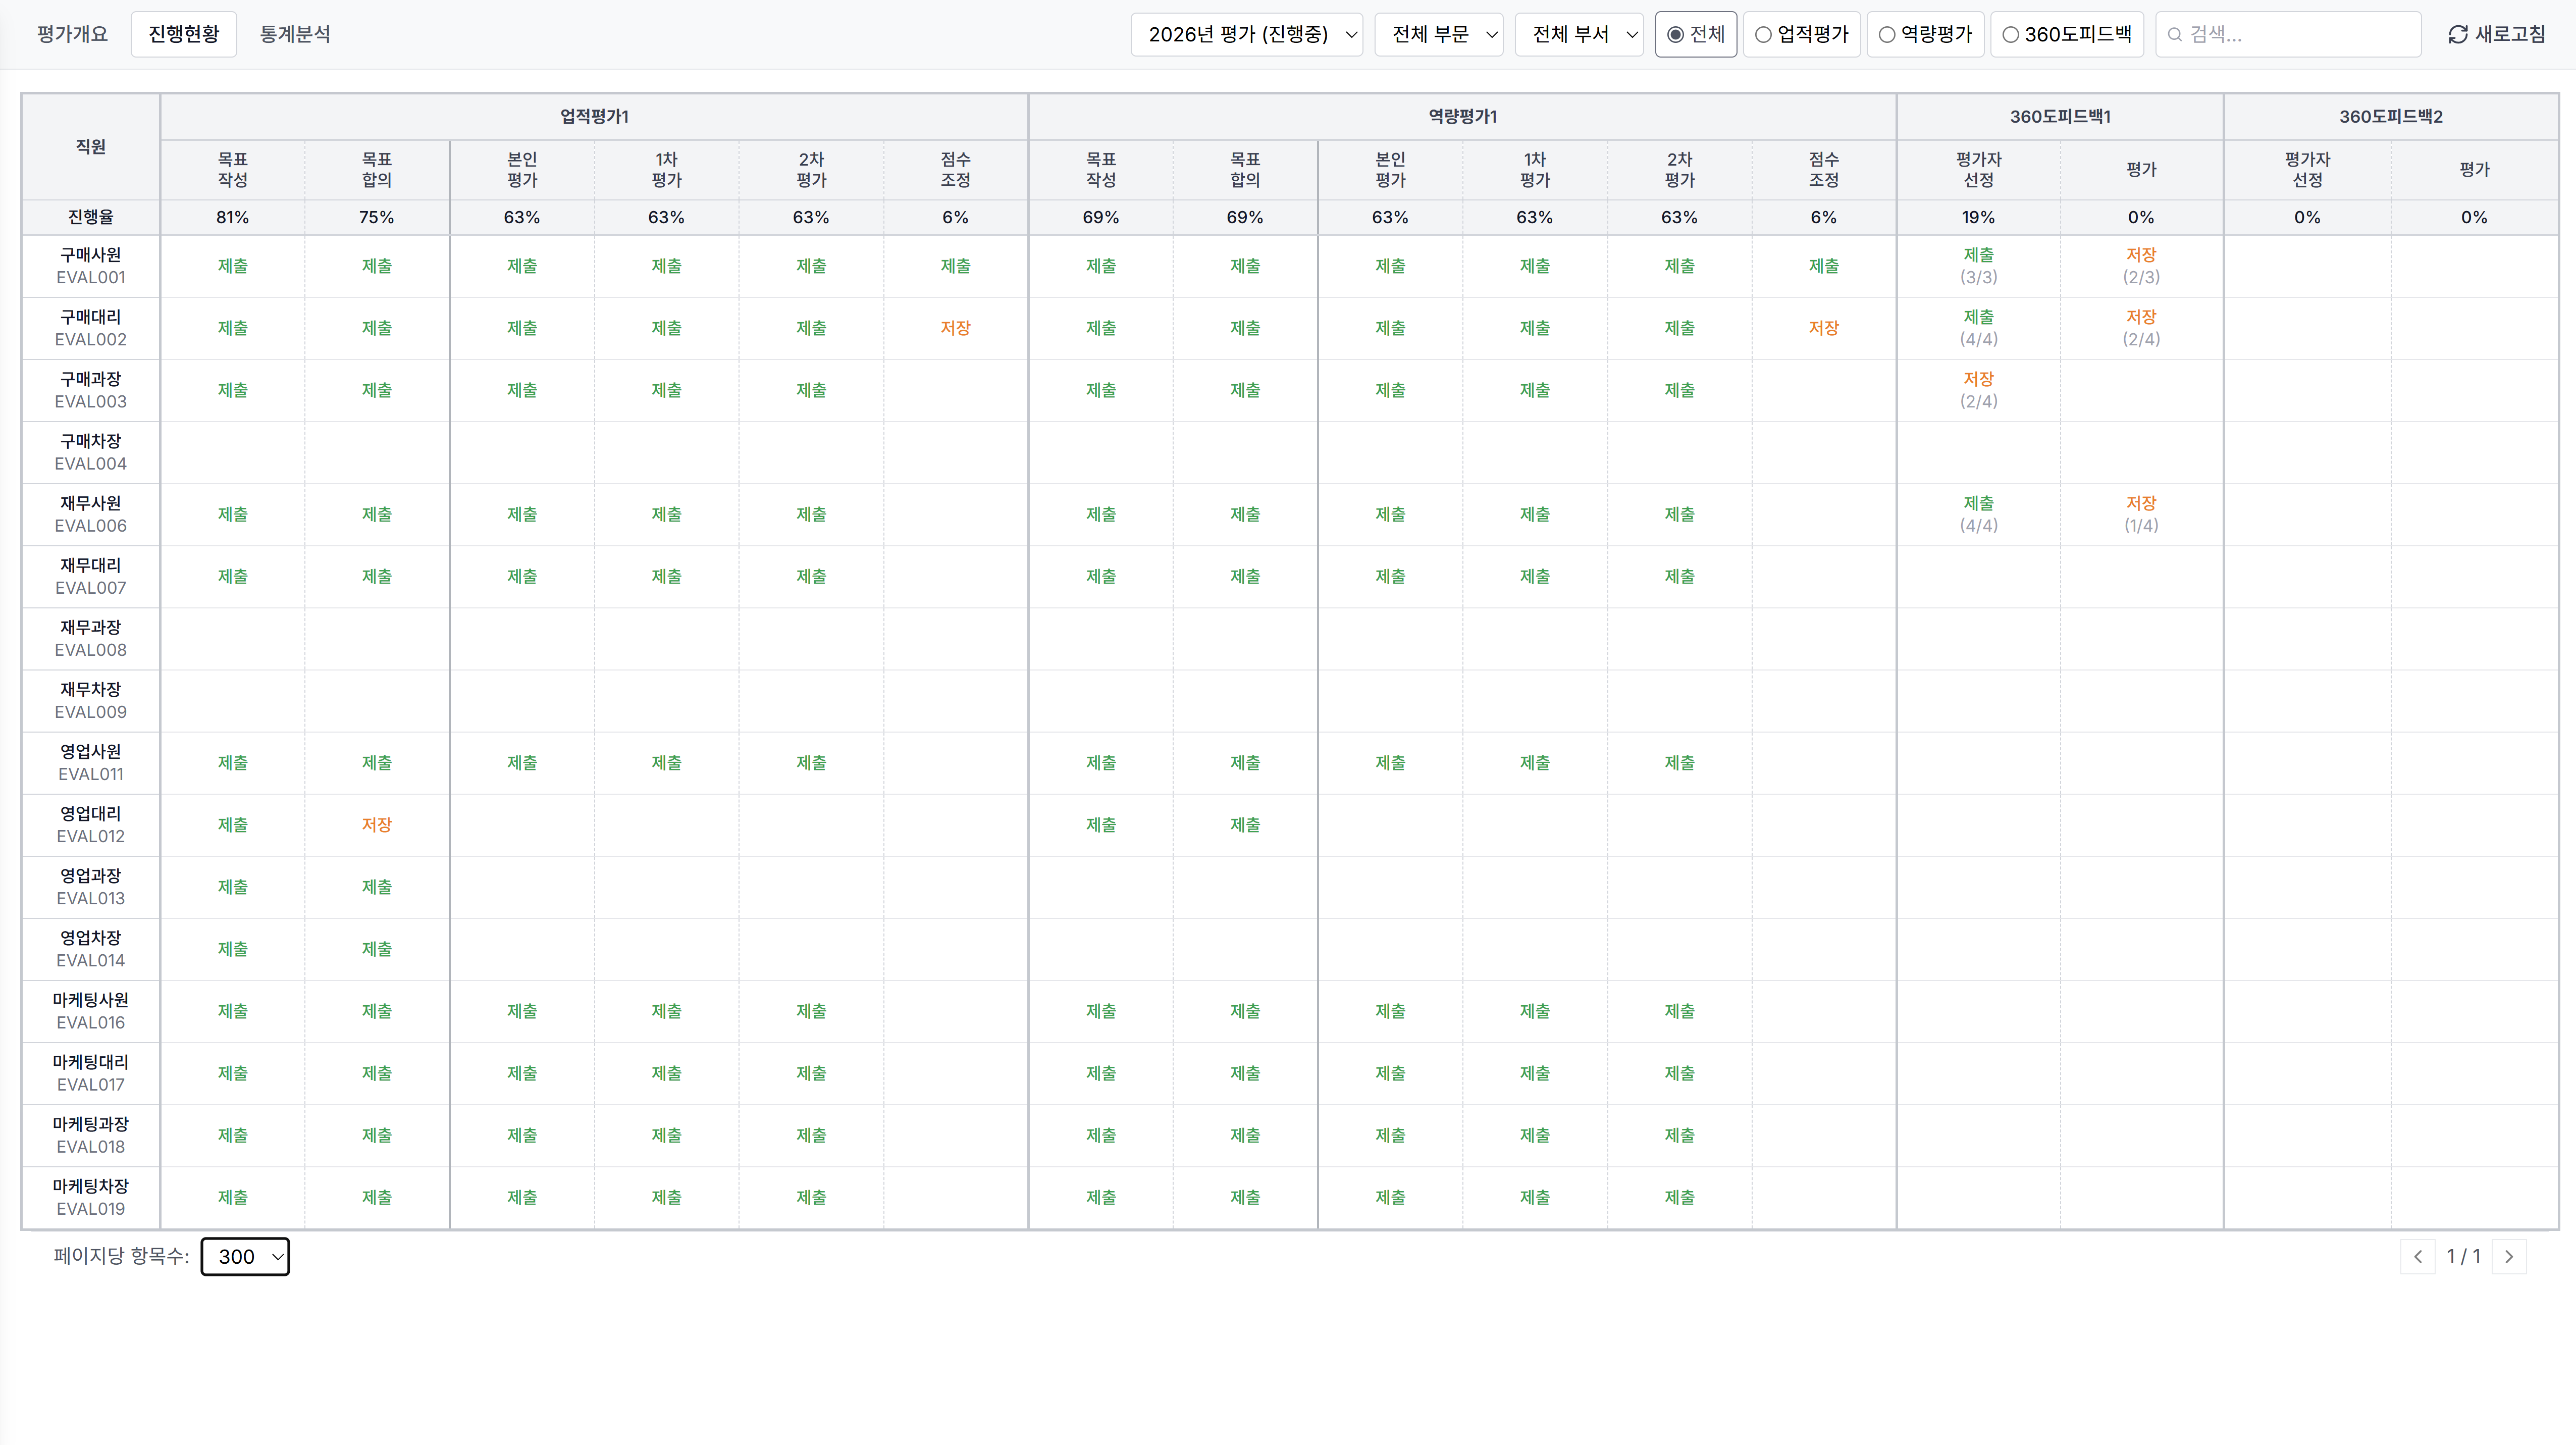Click 구매사원 EVAL001 employee cell
The width and height of the screenshot is (2576, 1445).
tap(90, 266)
